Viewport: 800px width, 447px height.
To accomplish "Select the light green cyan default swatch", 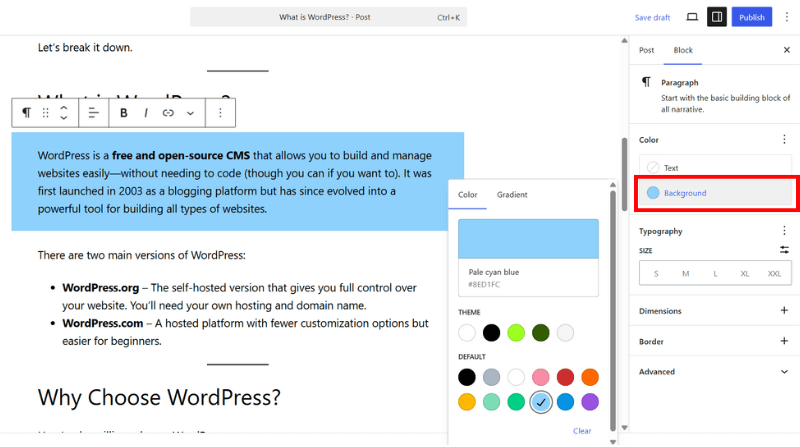I will coord(491,402).
